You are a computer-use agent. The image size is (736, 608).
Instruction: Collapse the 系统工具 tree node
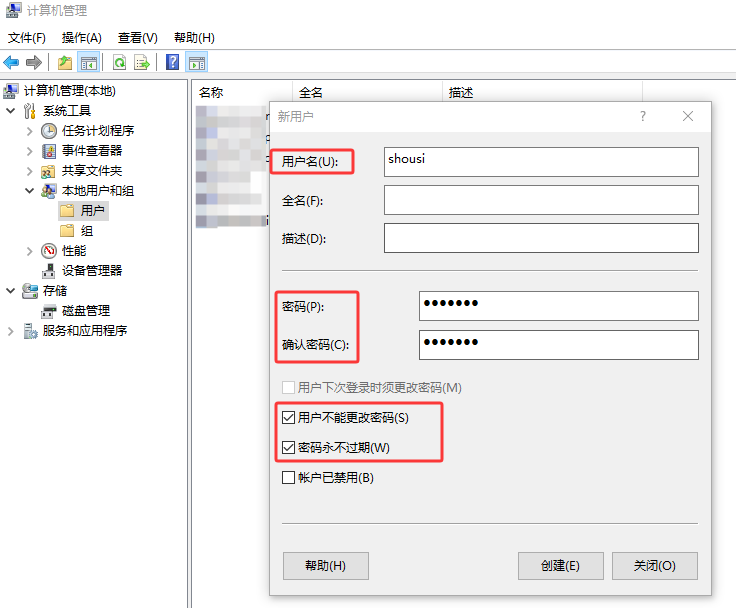click(11, 111)
